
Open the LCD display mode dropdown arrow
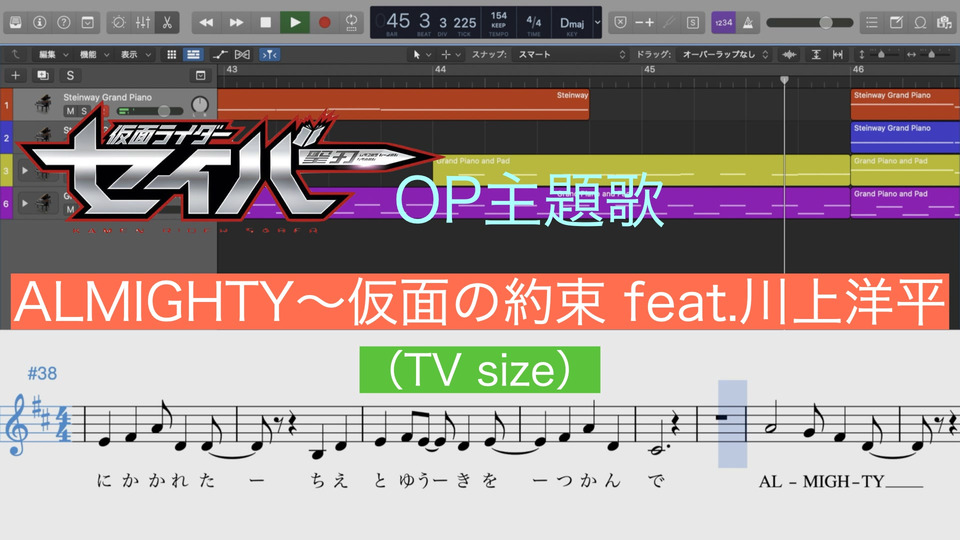[x=598, y=23]
